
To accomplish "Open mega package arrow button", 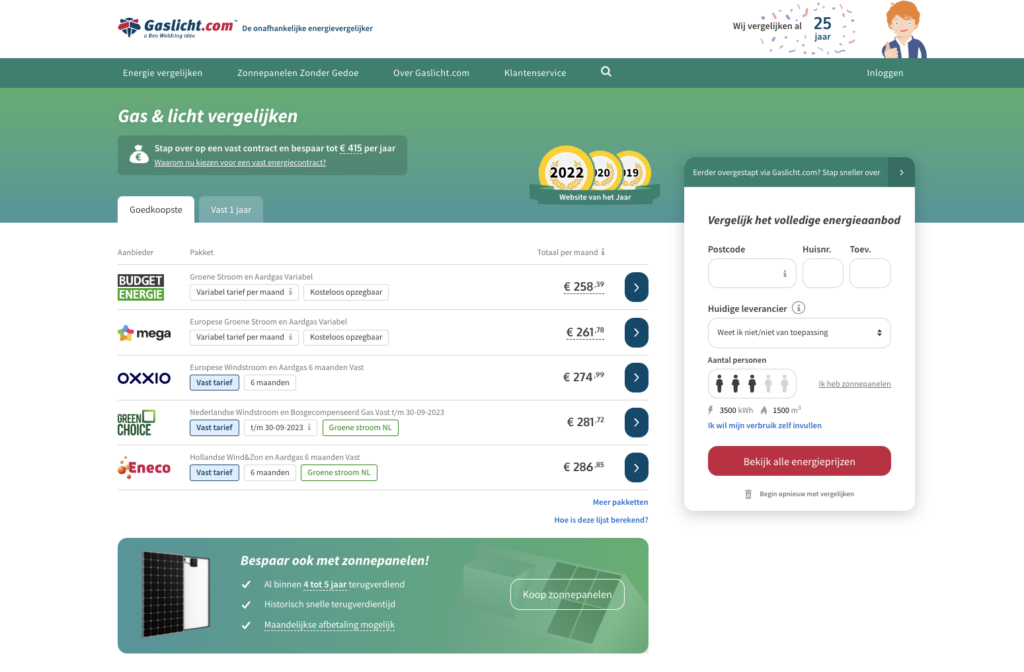I will [636, 332].
